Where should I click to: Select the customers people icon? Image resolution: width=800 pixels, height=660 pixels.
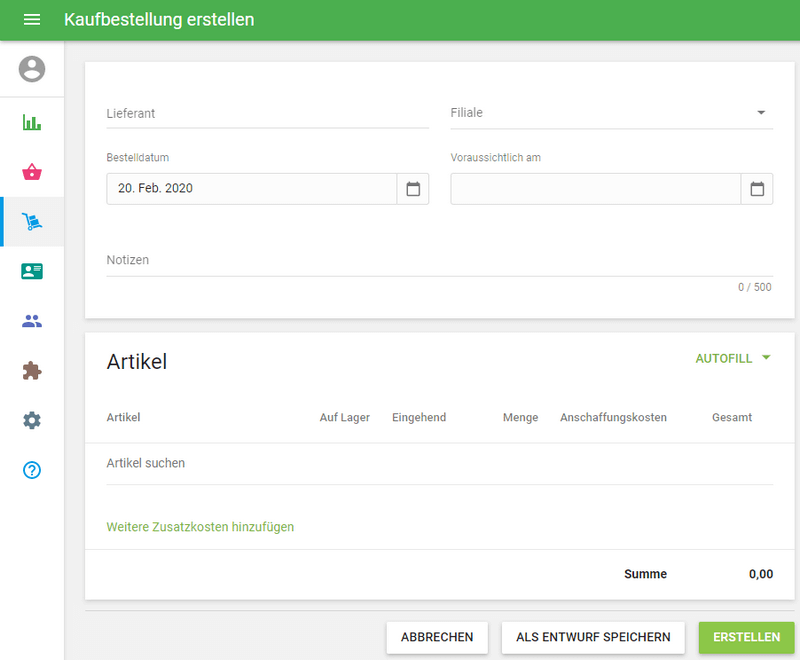pos(31,320)
